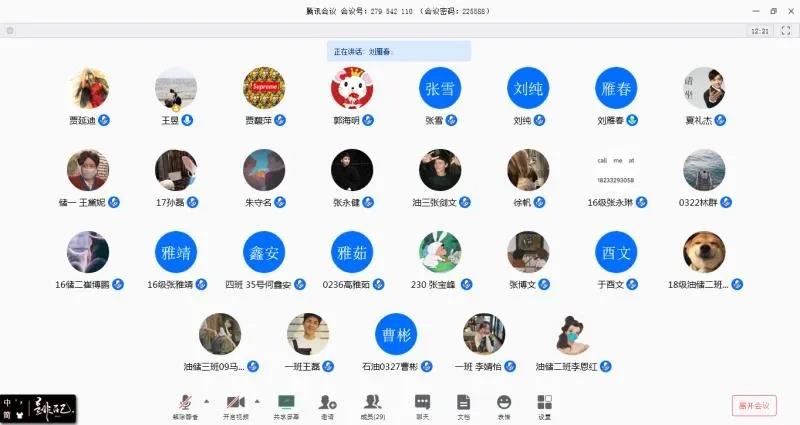Expand video options arrow beside camera
The image size is (800, 425).
pyautogui.click(x=257, y=400)
